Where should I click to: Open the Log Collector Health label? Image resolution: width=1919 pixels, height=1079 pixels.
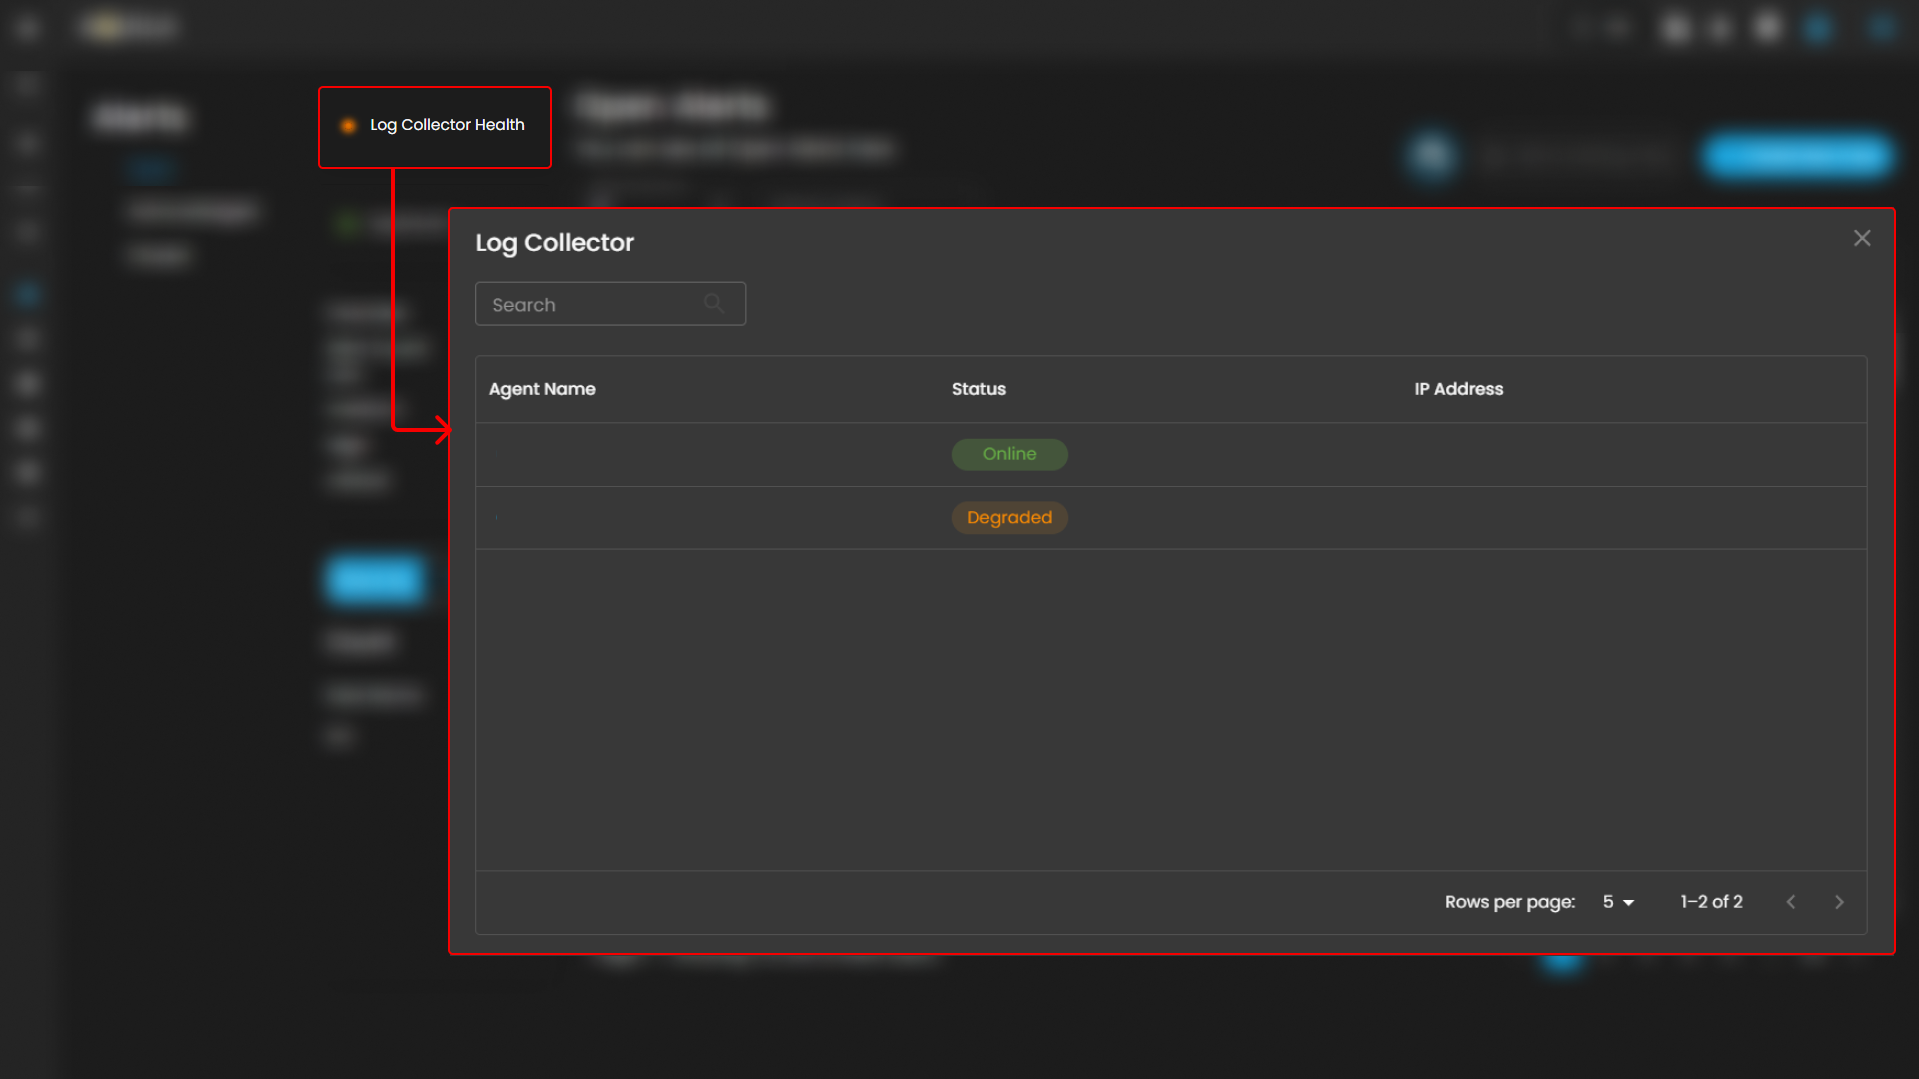point(447,125)
